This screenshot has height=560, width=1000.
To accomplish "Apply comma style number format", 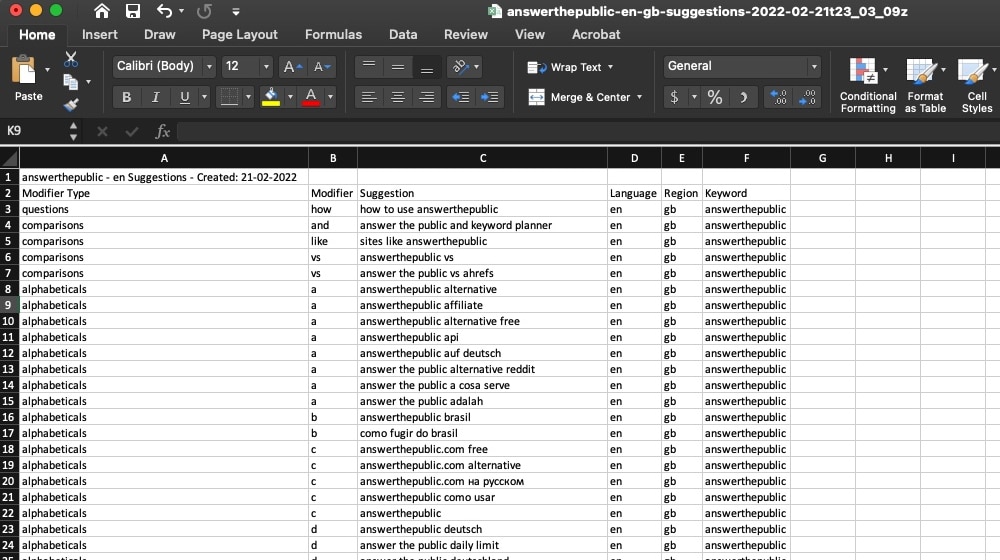I will point(744,97).
